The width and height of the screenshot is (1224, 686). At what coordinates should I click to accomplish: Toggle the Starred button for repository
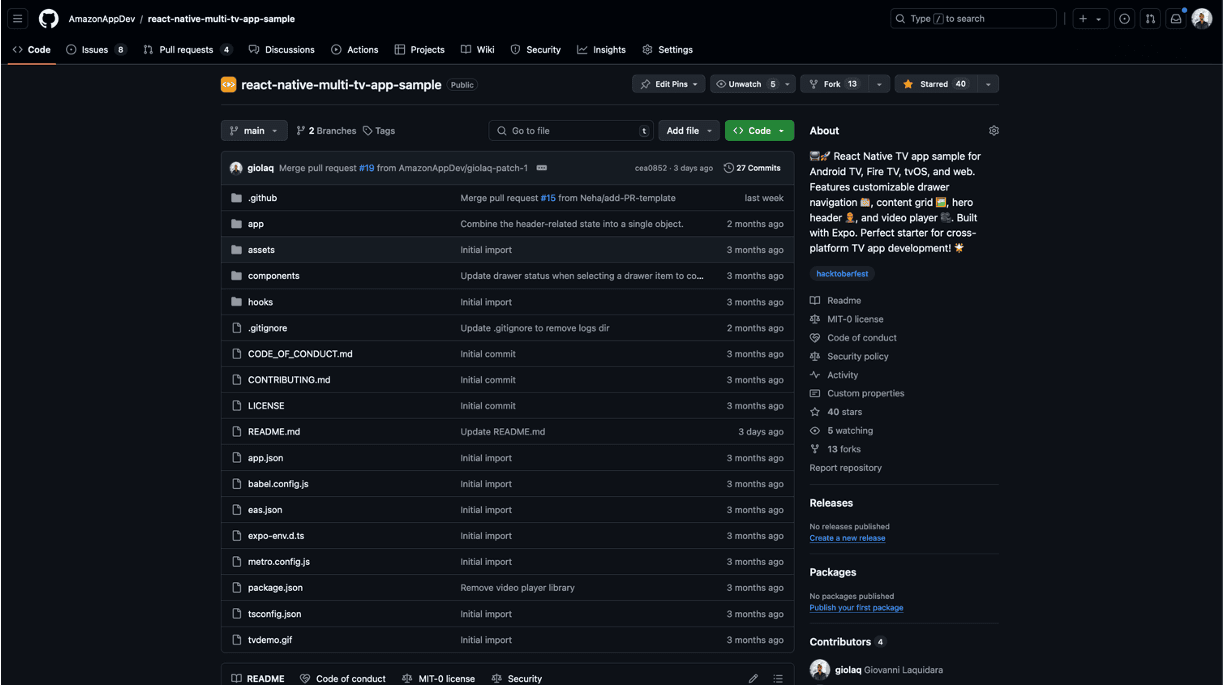(935, 84)
